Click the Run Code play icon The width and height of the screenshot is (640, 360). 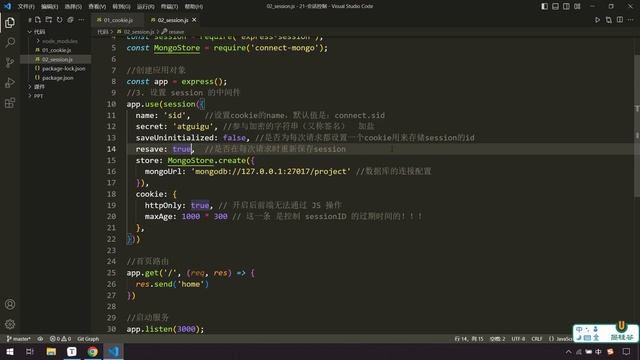pos(597,20)
